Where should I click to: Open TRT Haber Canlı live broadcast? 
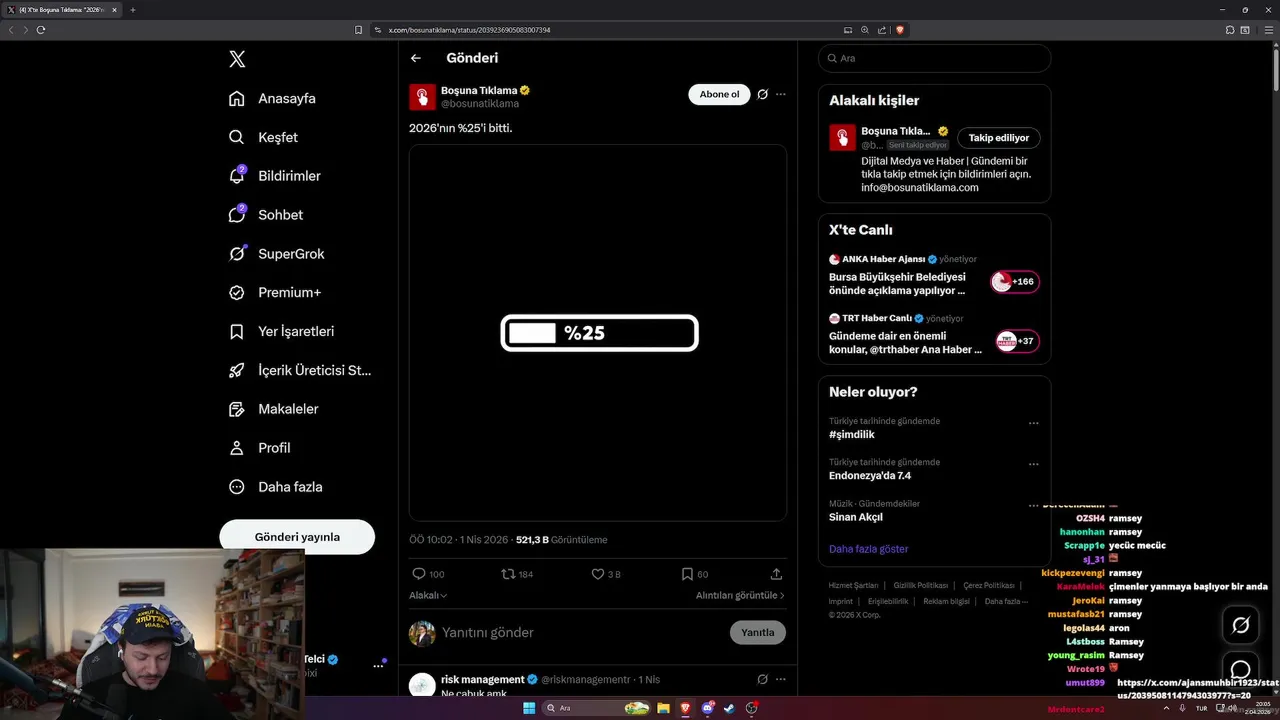(934, 335)
